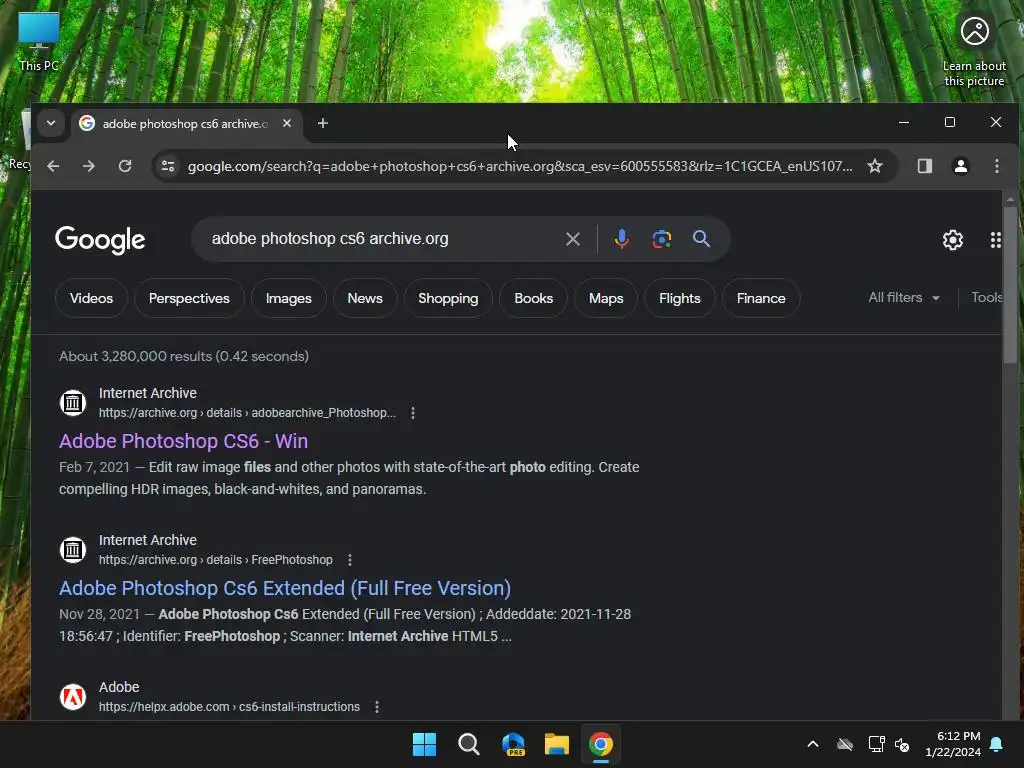
Task: Click helpx.adobe.com cs6-install-instructions URL
Action: [x=229, y=707]
